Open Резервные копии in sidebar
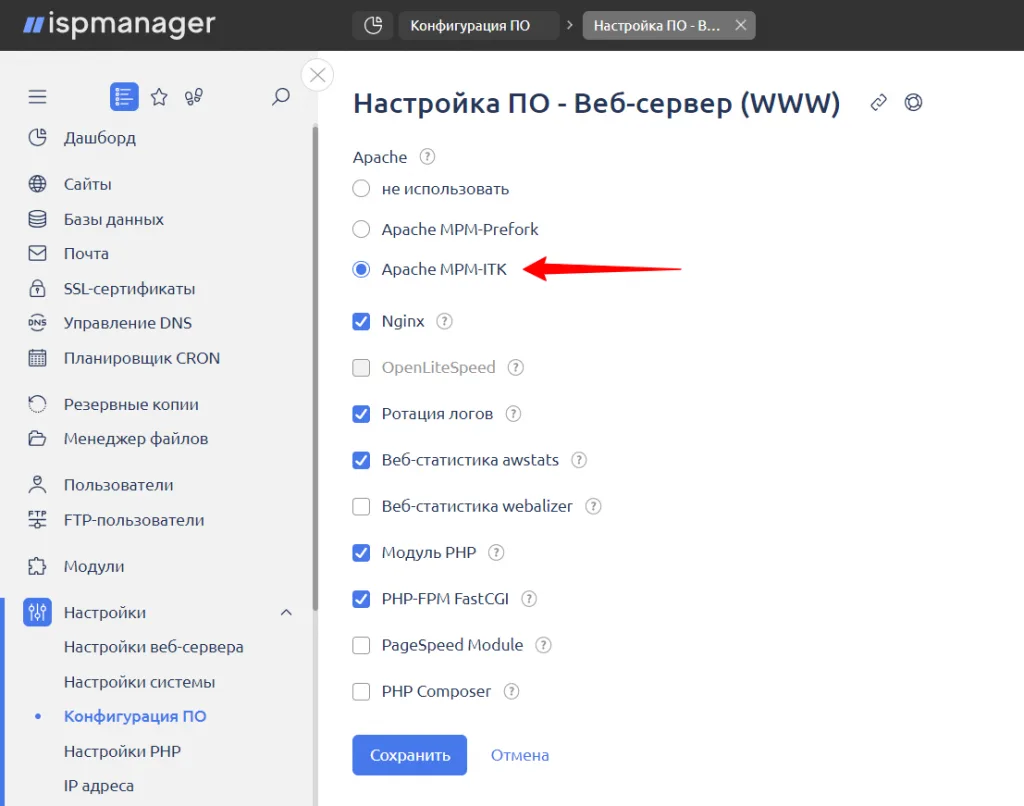 click(131, 404)
